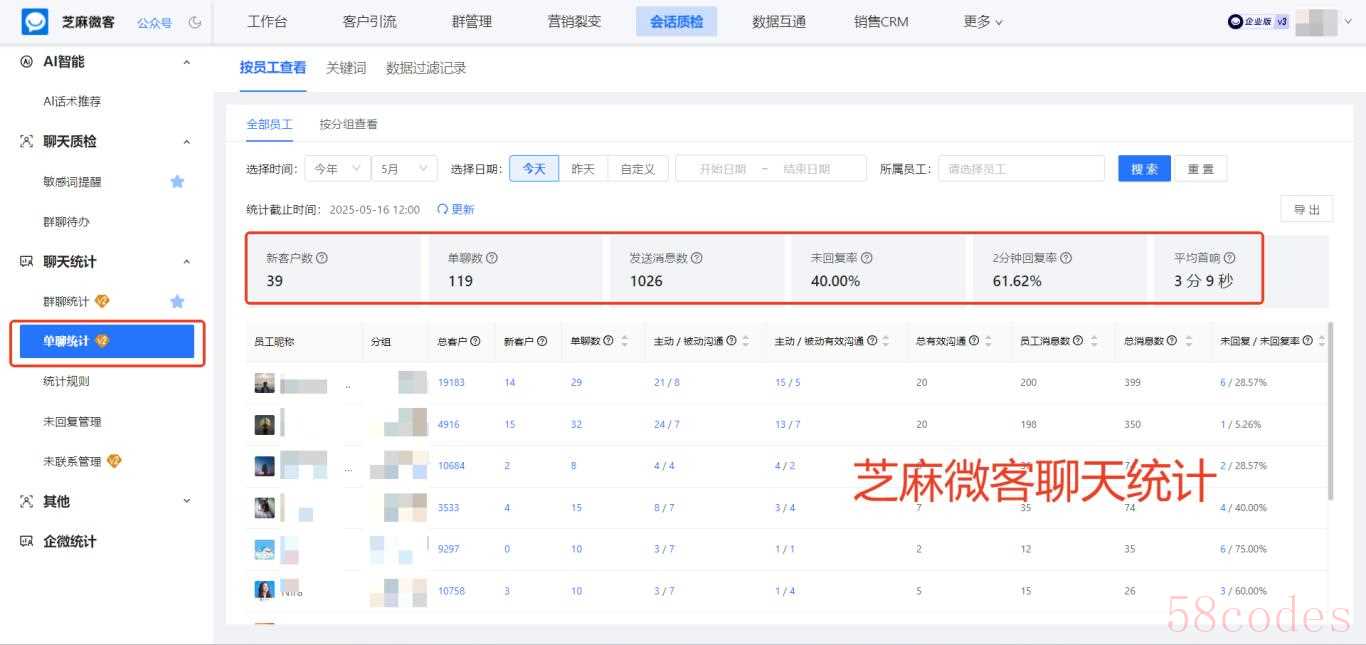This screenshot has width=1366, height=645.
Task: Open the 工作台 top menu
Action: click(x=267, y=21)
